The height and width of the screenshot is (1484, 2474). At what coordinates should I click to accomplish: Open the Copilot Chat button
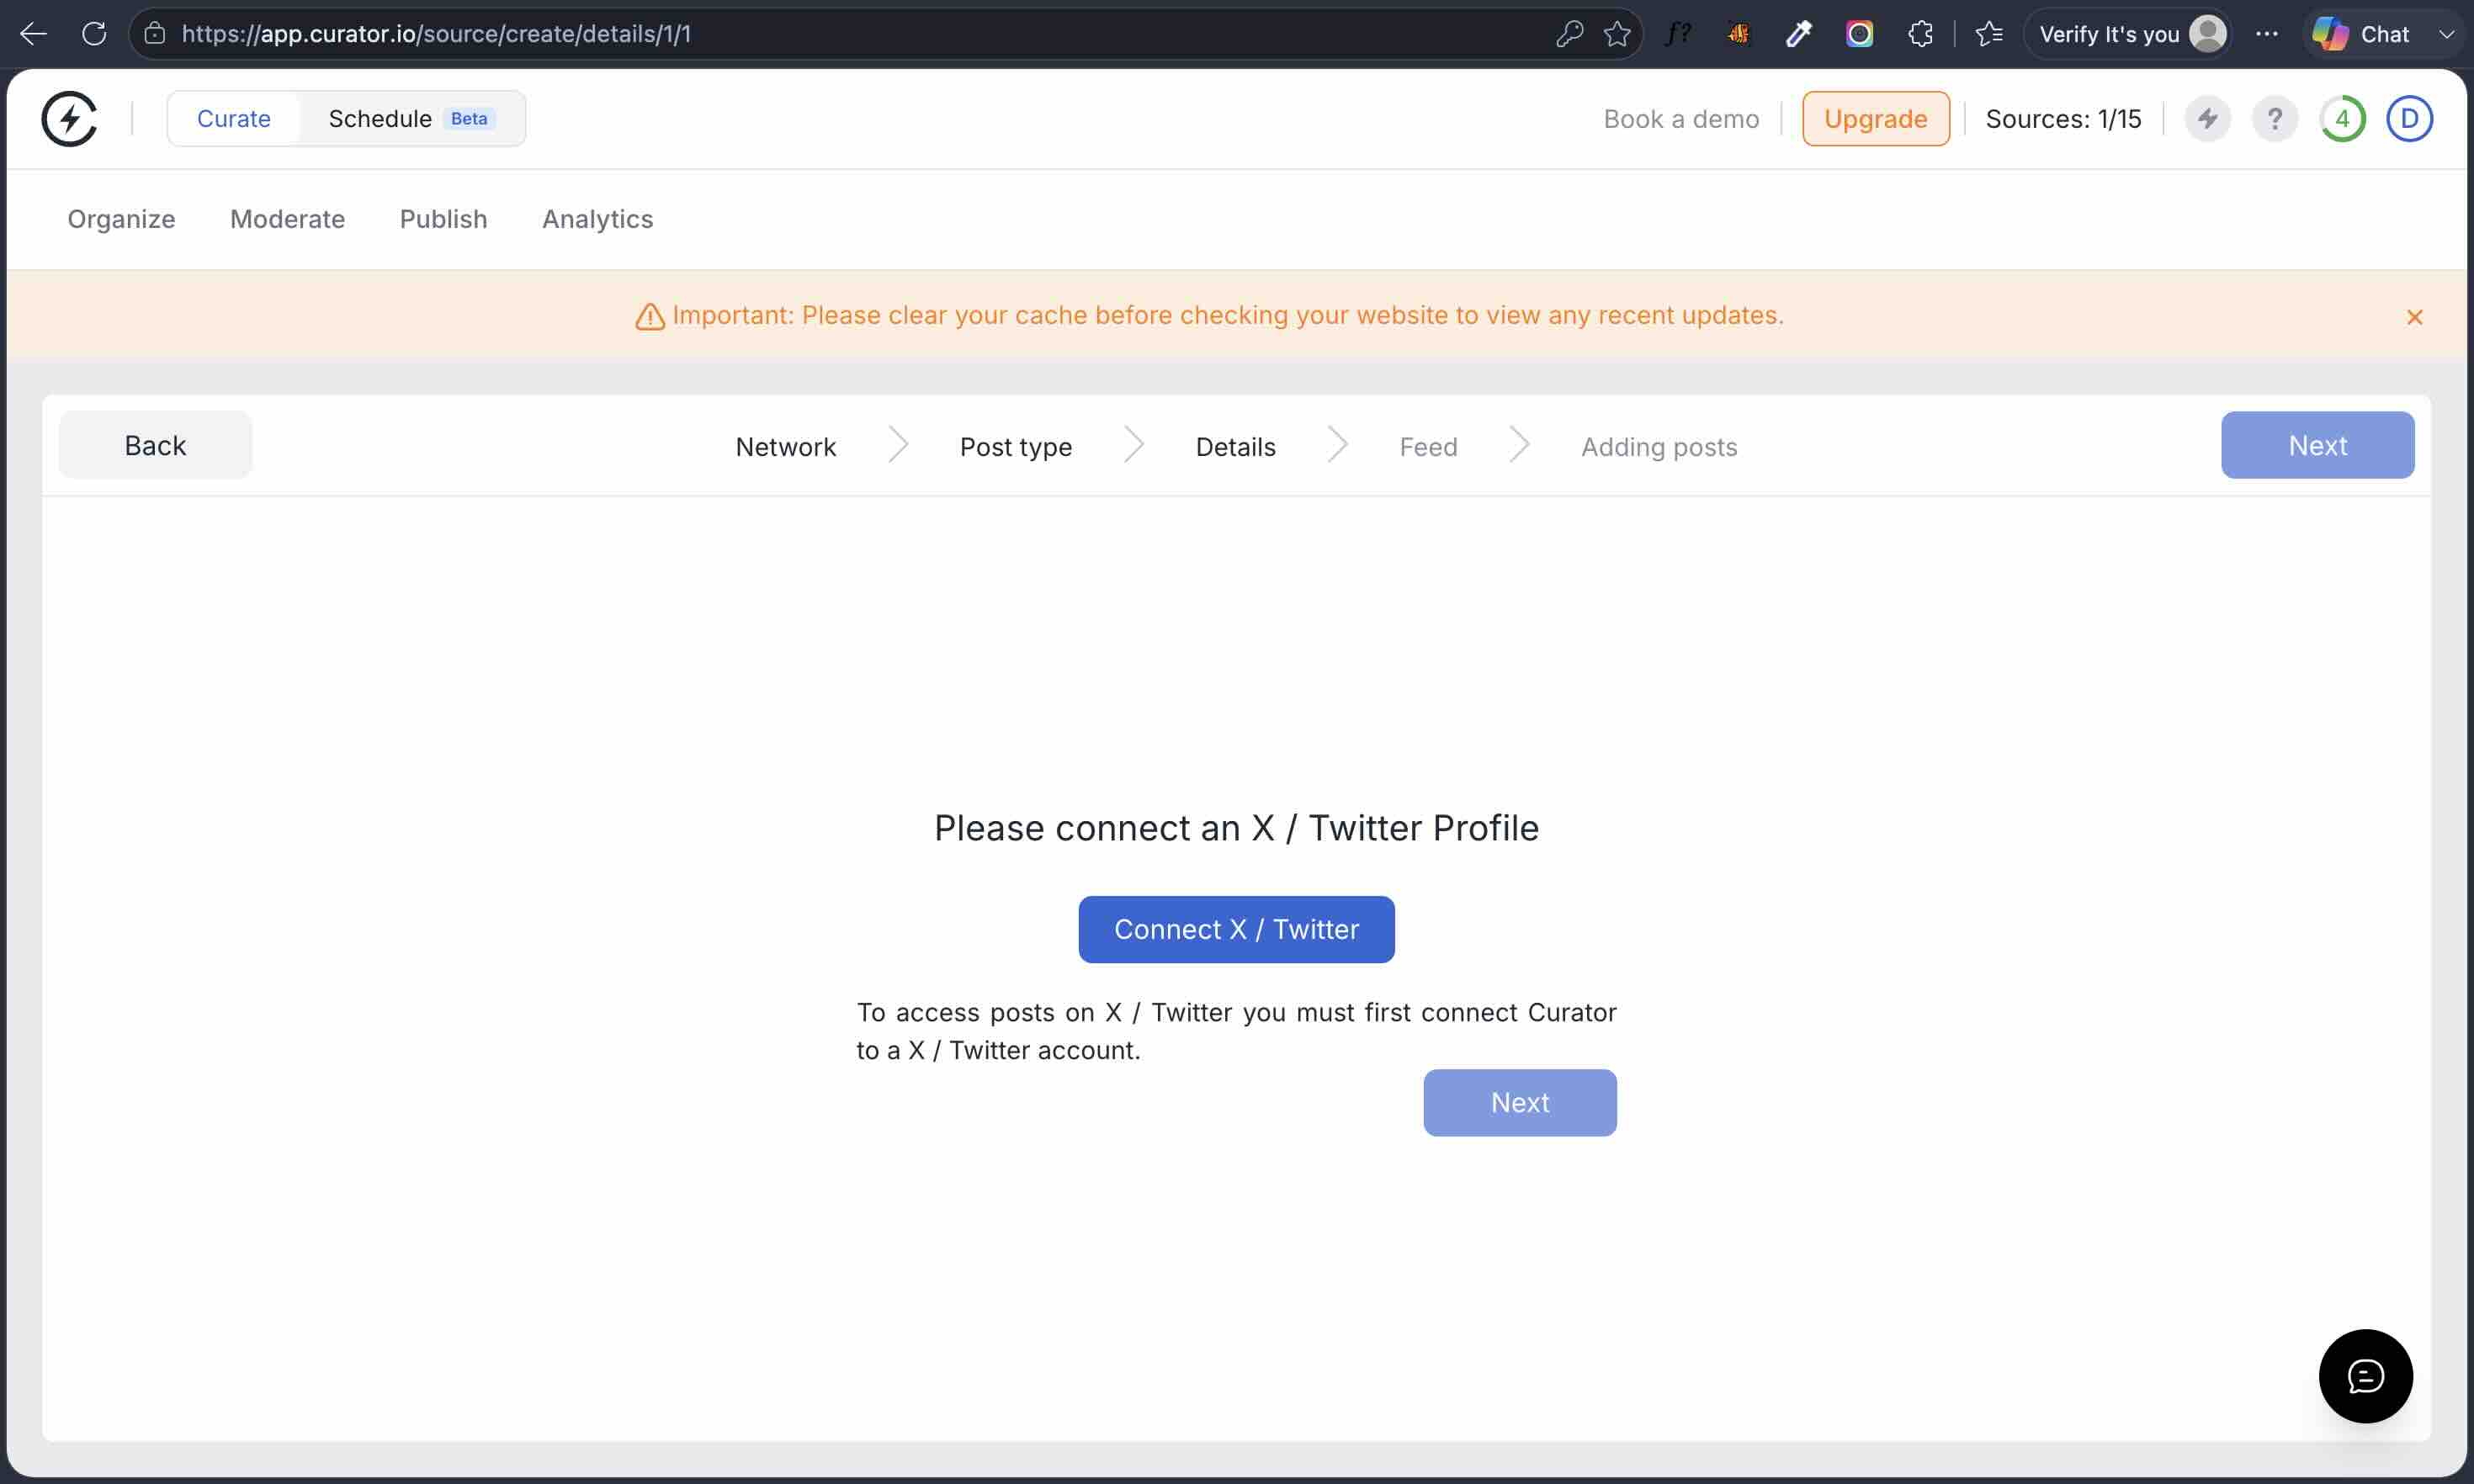(2362, 34)
